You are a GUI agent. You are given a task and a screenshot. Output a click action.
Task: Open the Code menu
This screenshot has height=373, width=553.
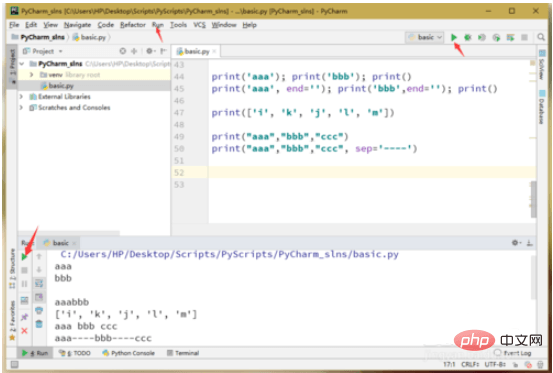tap(106, 25)
